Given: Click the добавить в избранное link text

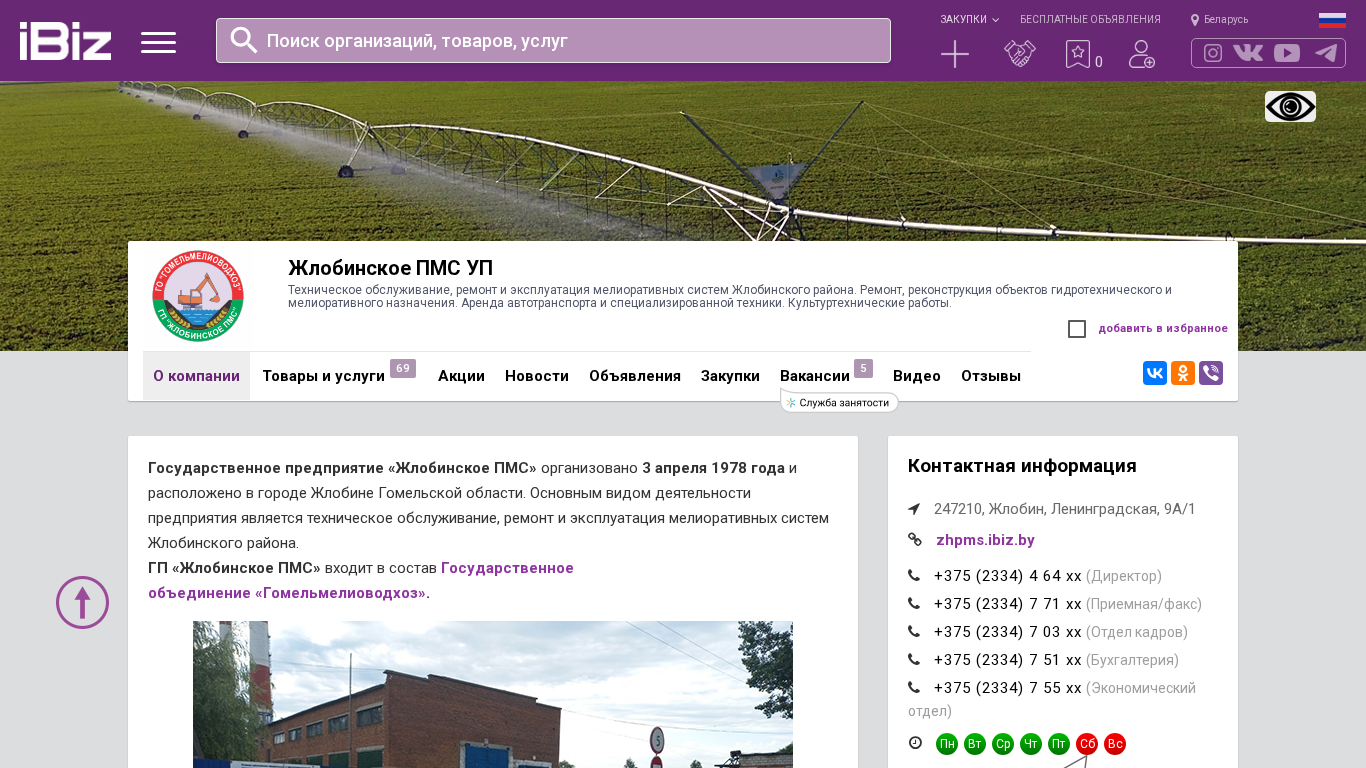Looking at the screenshot, I should click(x=1163, y=328).
